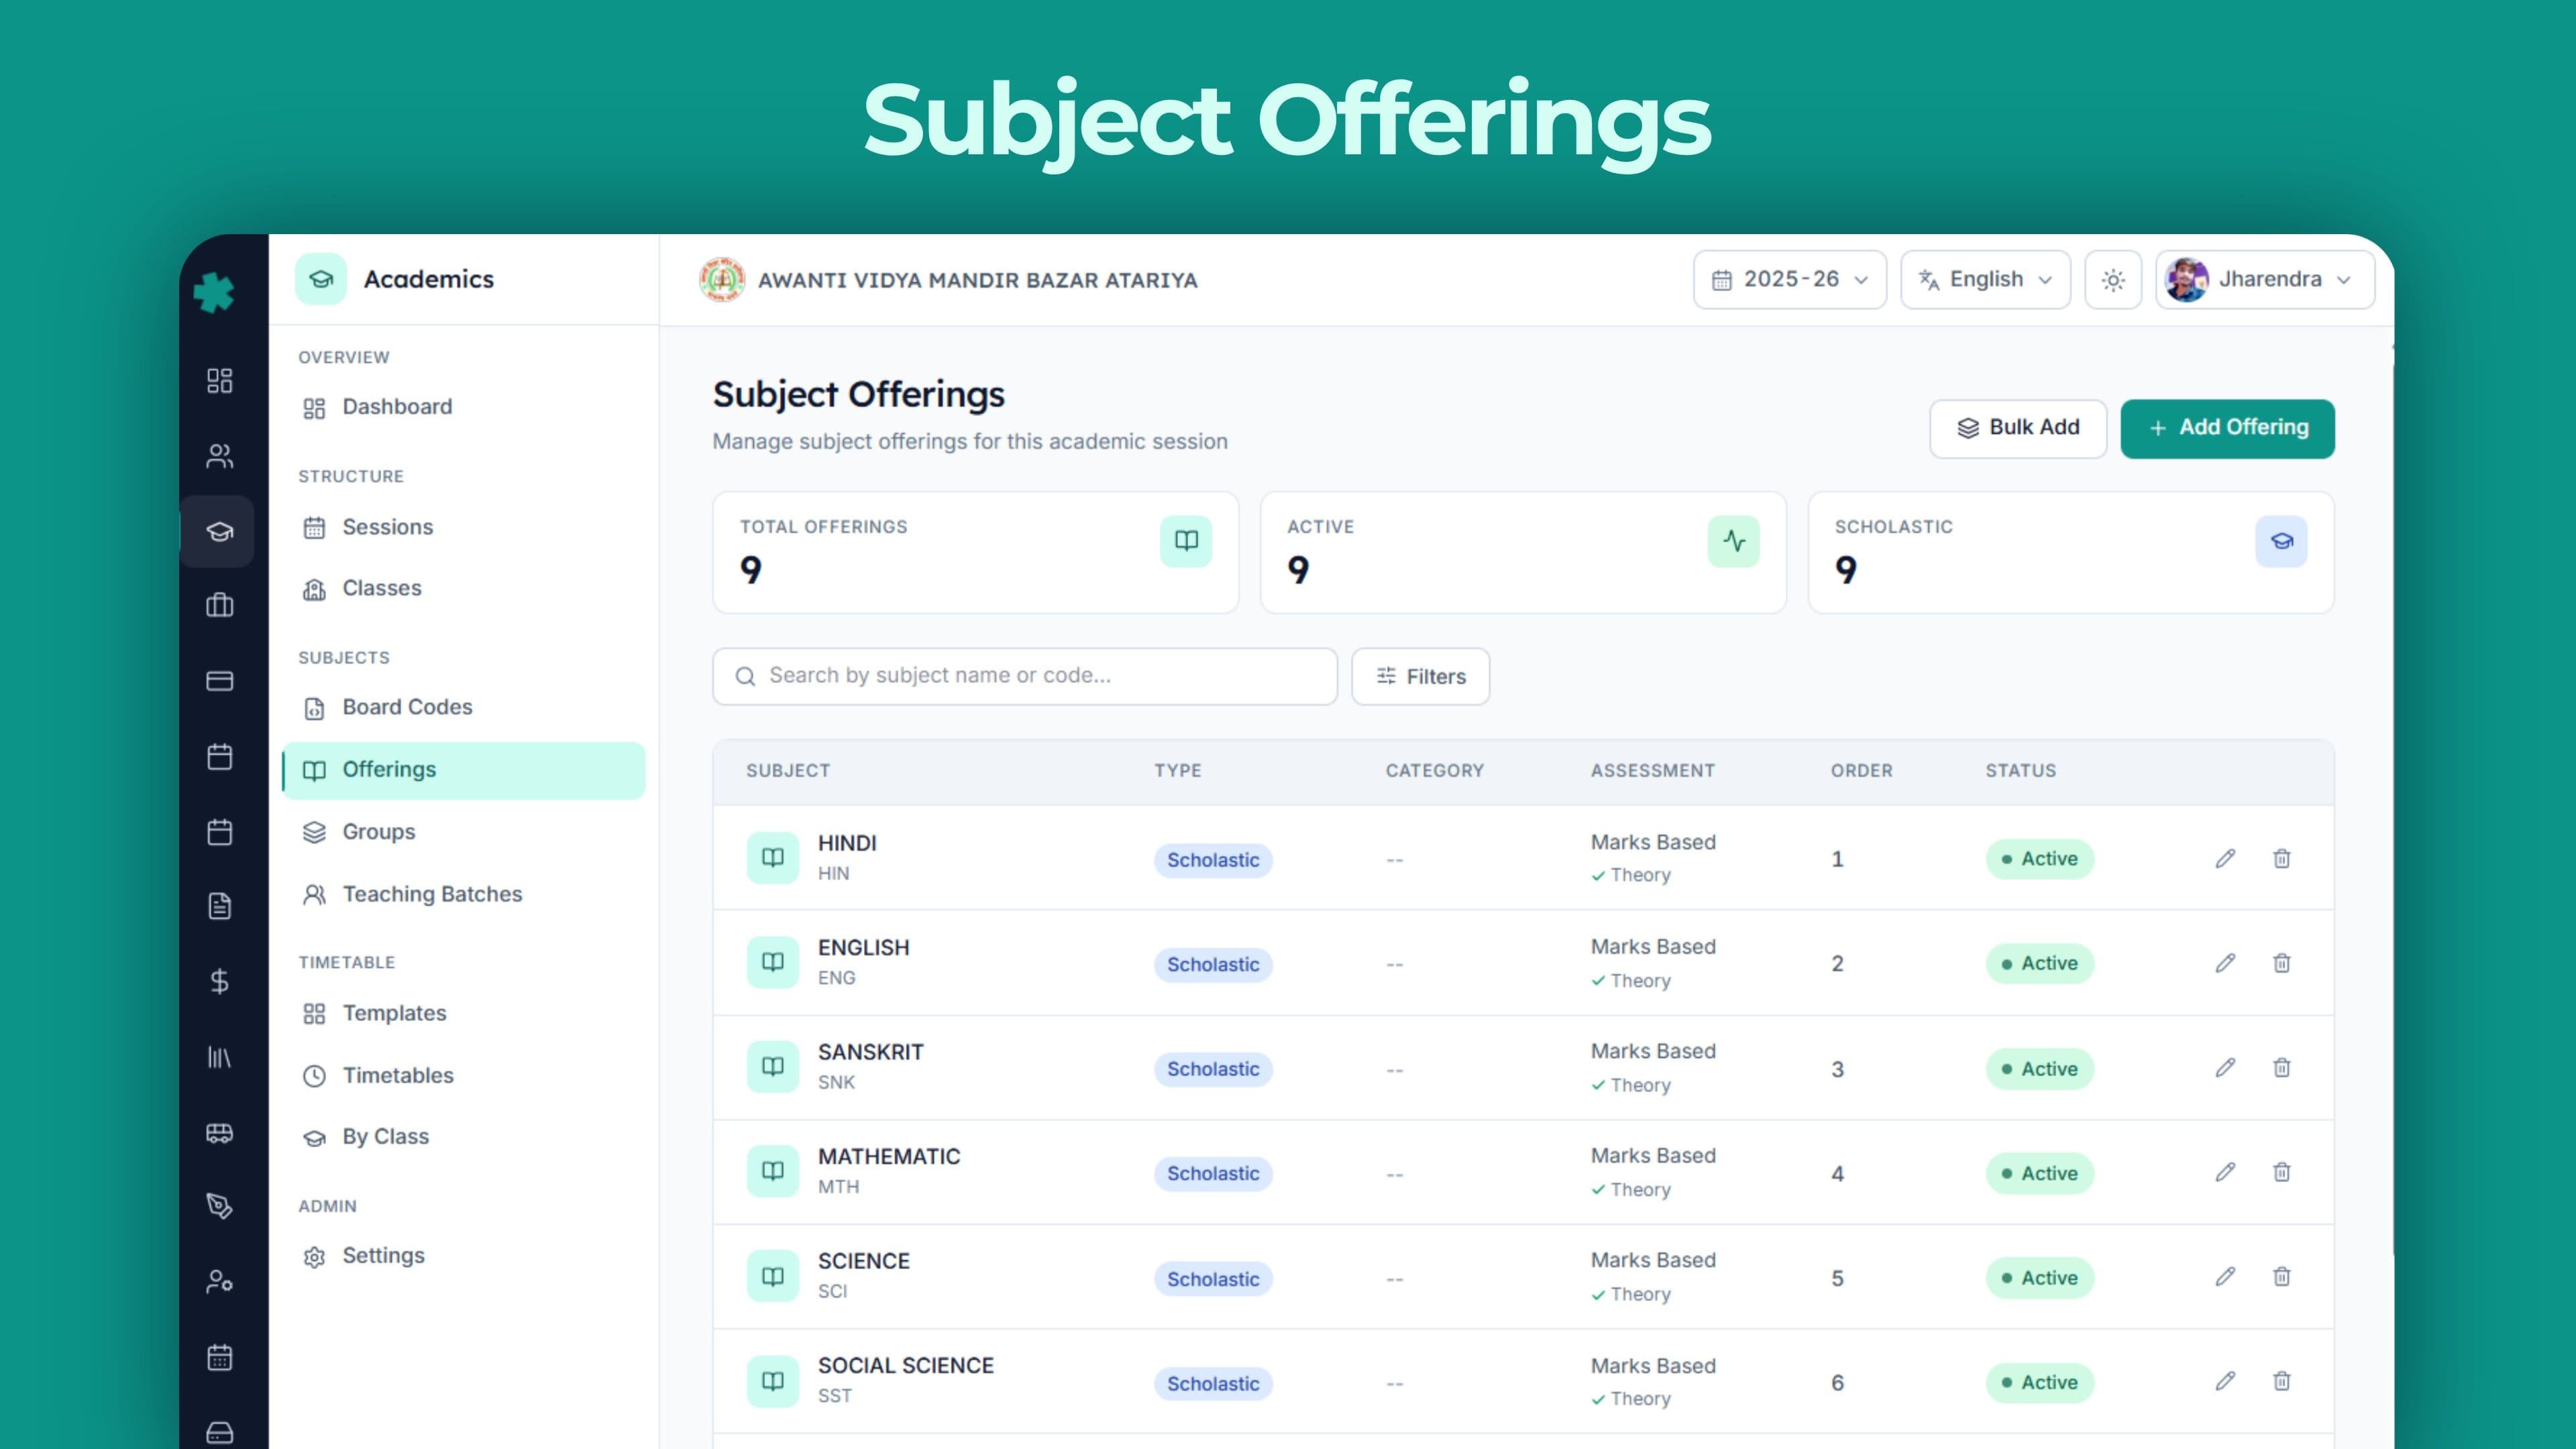2576x1449 pixels.
Task: Select Offerings in the sidebar
Action: pyautogui.click(x=463, y=770)
